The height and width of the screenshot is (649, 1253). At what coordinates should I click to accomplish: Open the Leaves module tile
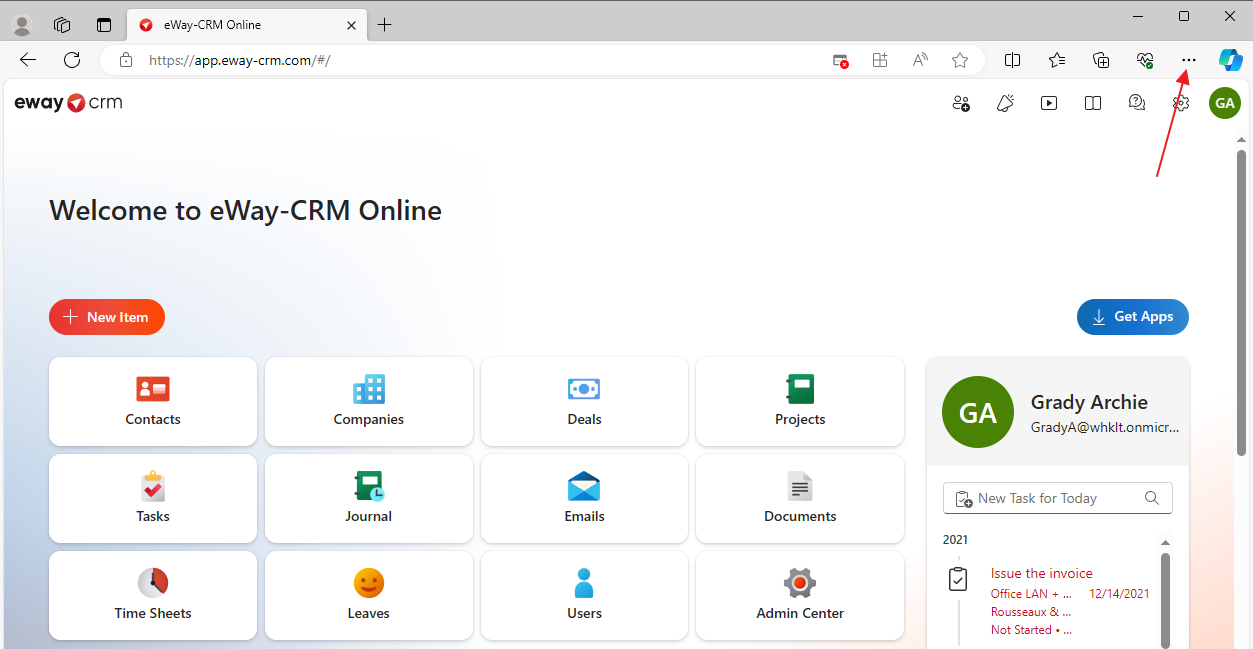click(x=369, y=596)
